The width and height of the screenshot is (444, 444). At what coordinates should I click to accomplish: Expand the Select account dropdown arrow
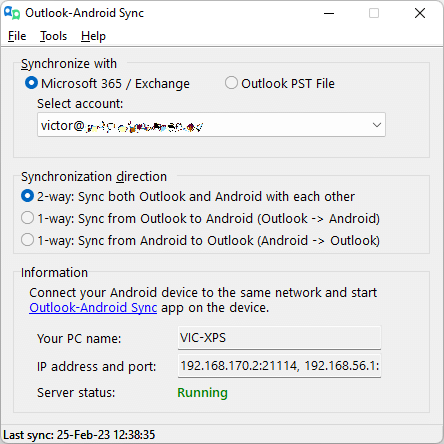377,125
